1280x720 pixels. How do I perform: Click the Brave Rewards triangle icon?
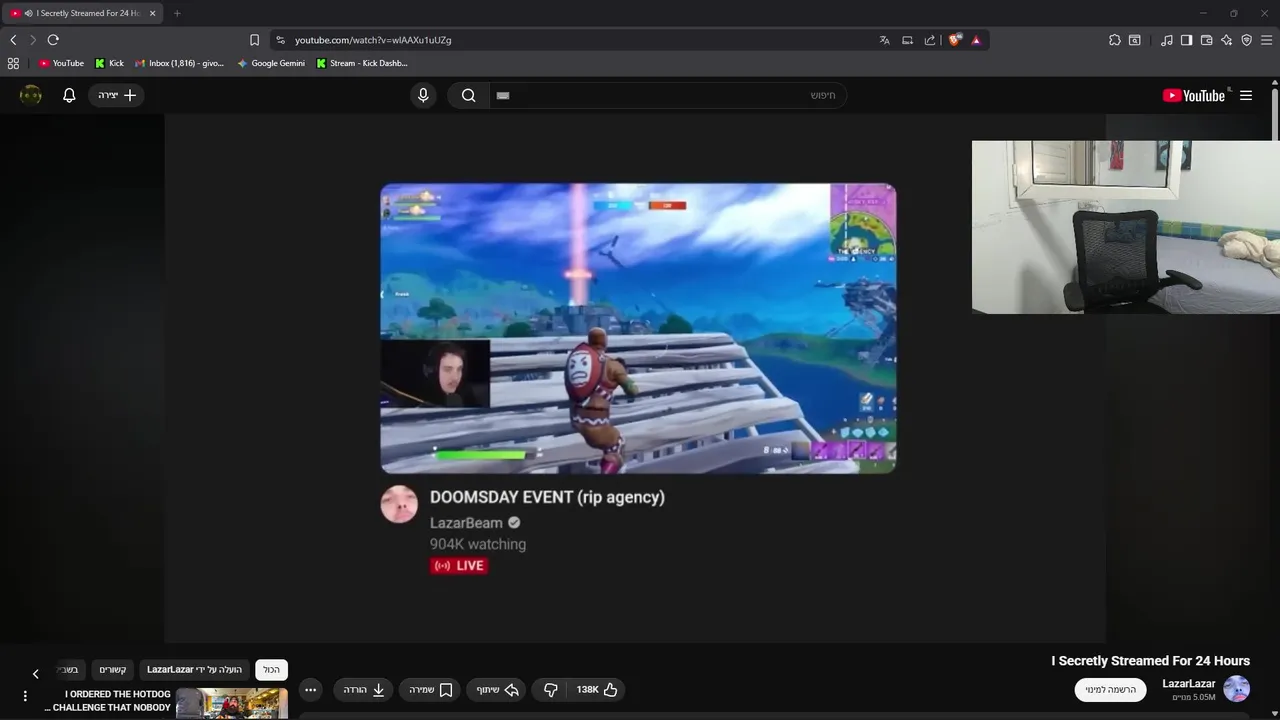tap(976, 40)
